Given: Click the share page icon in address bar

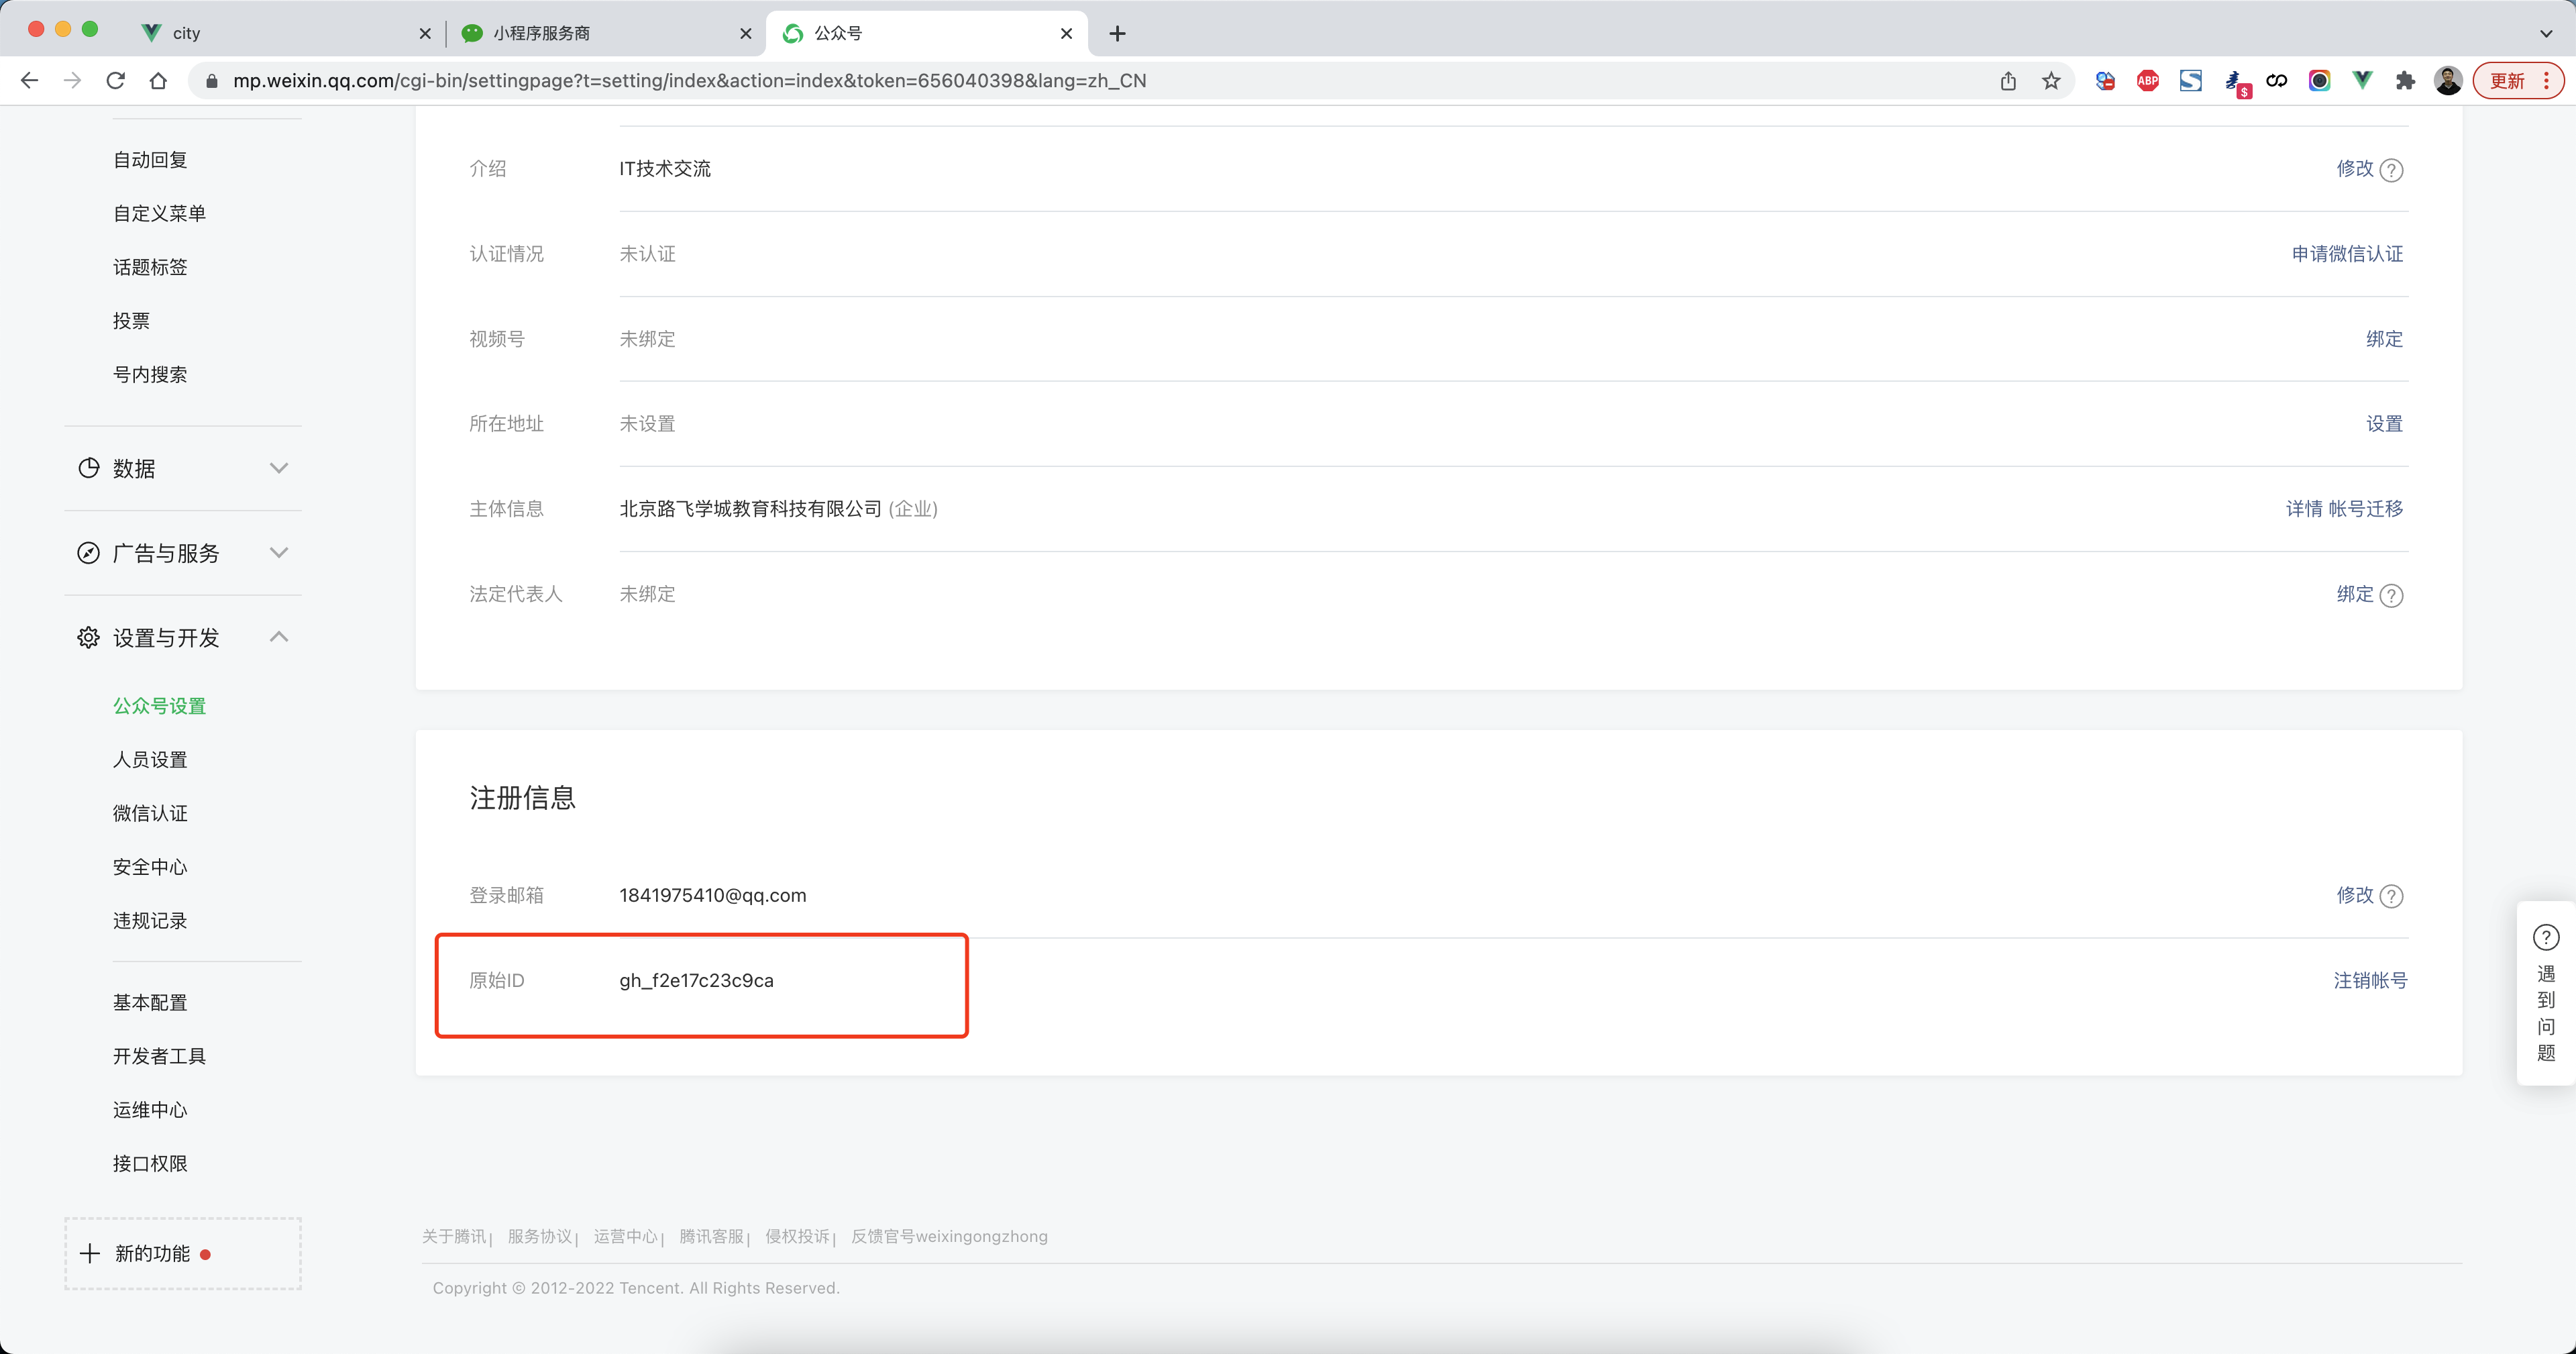Looking at the screenshot, I should coord(2008,81).
